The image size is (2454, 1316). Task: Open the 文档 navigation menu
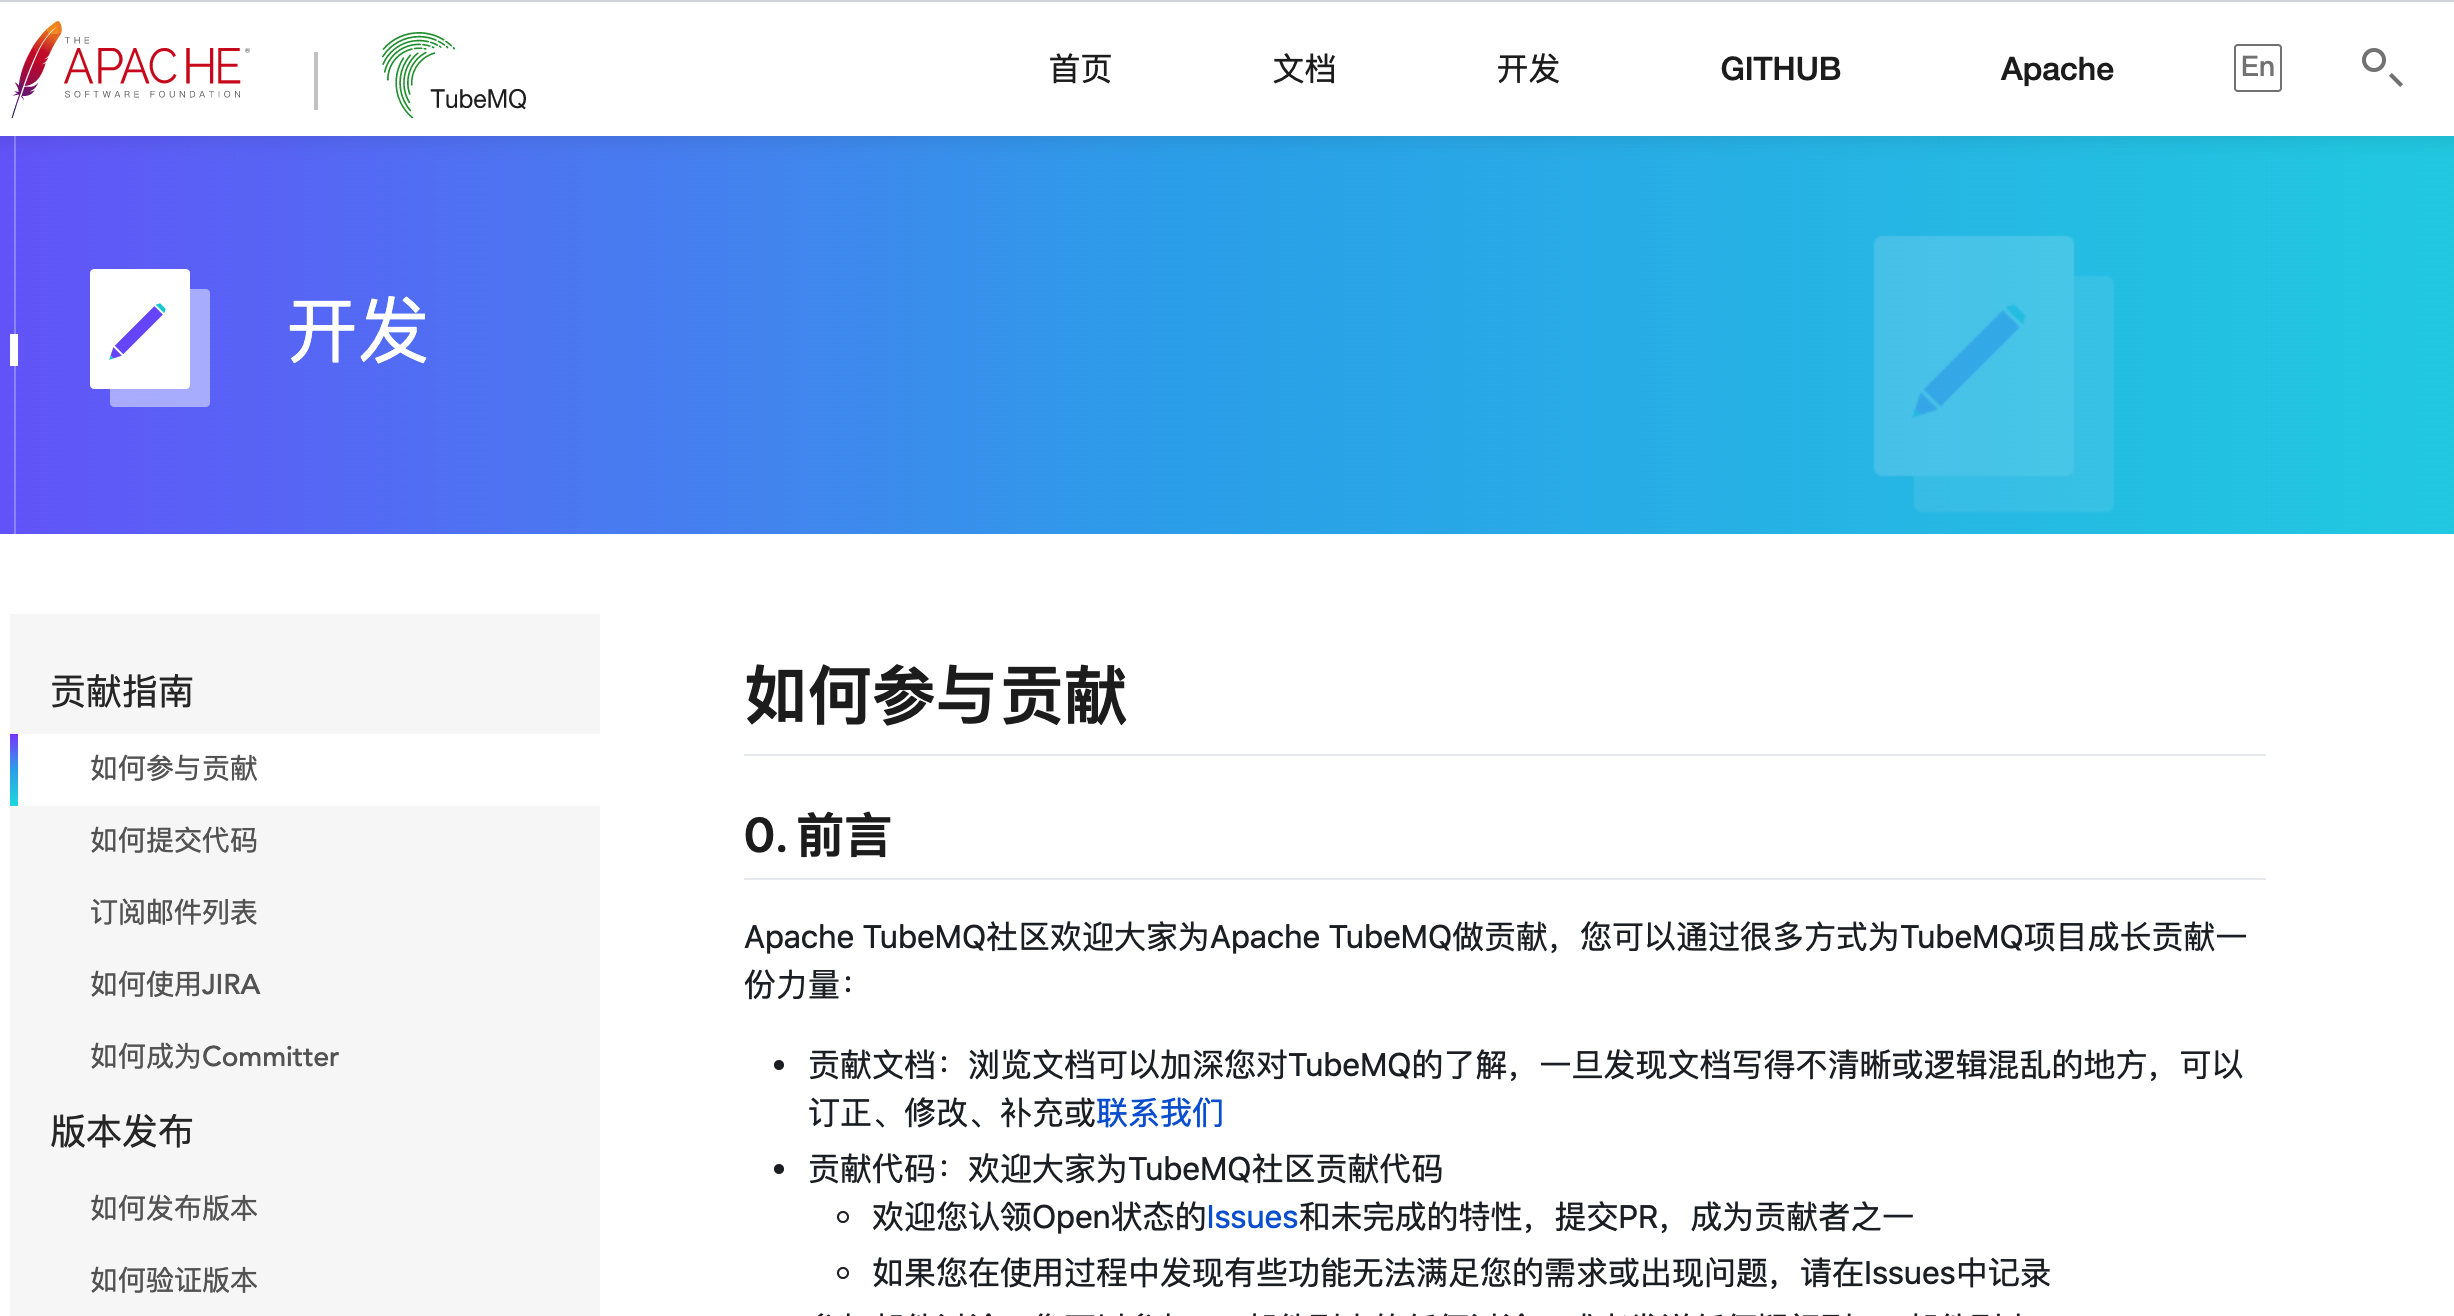(x=1304, y=69)
